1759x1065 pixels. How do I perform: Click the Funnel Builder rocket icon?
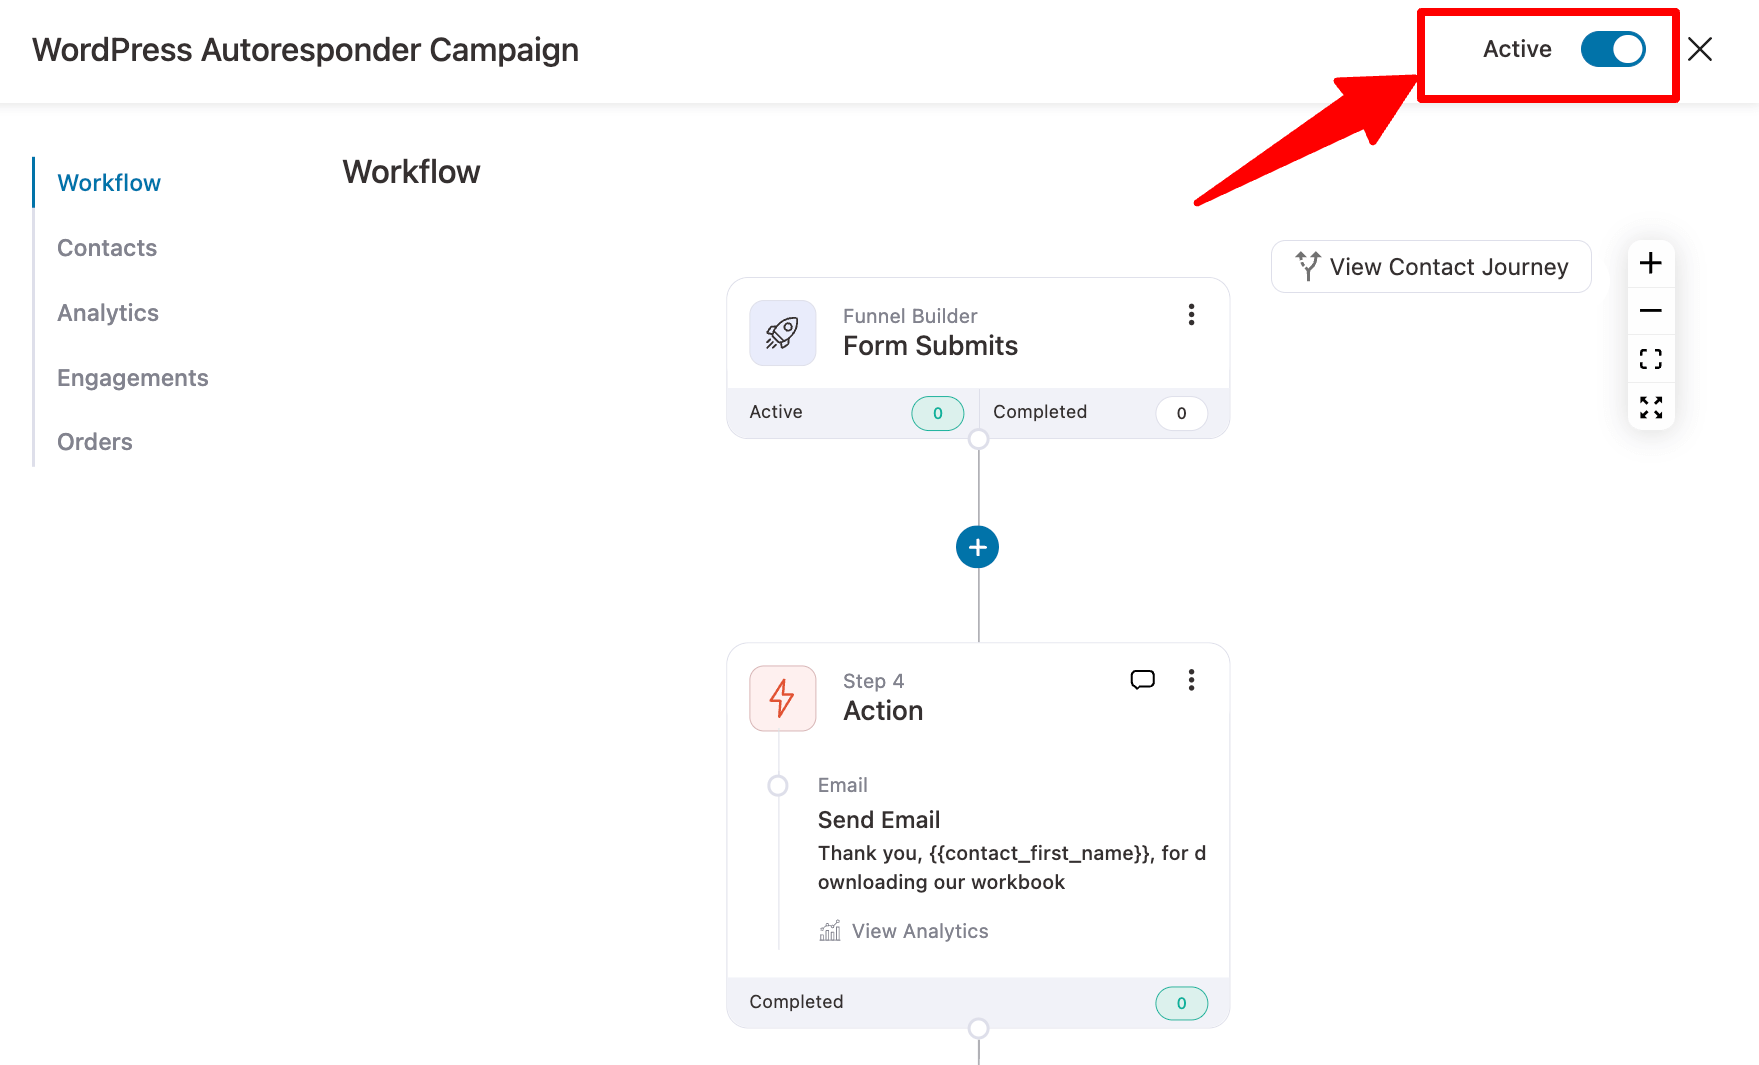click(783, 333)
